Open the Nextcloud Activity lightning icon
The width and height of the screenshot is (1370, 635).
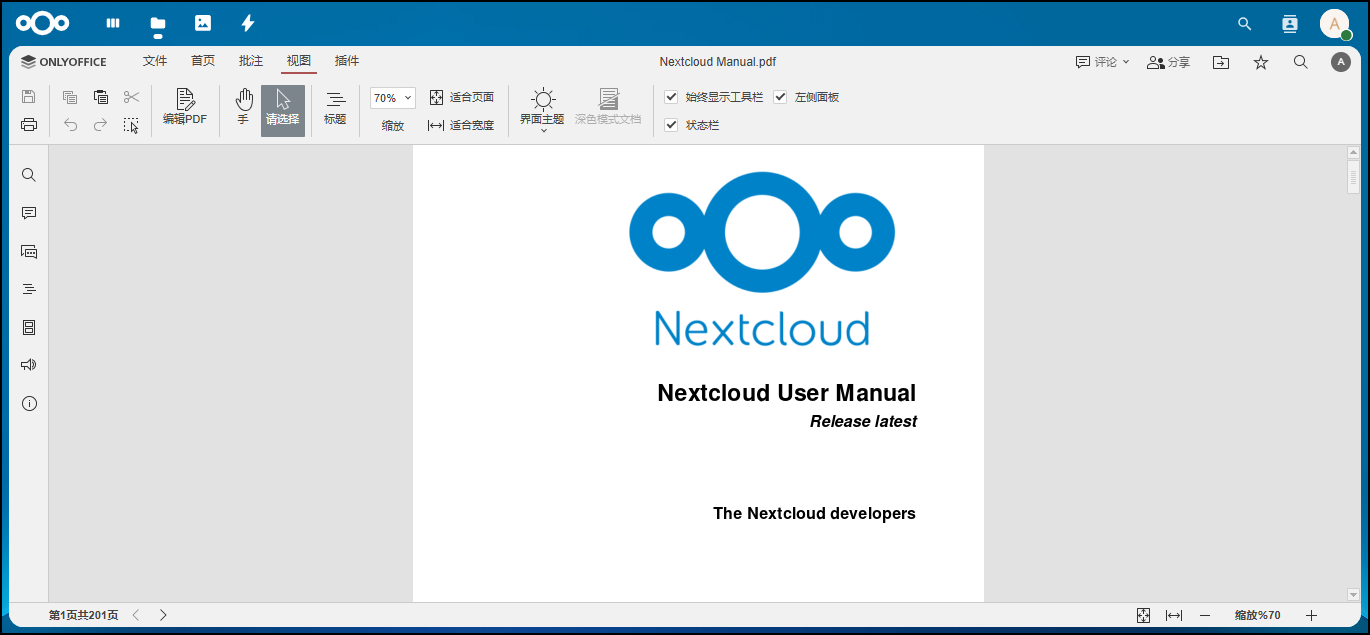point(248,23)
